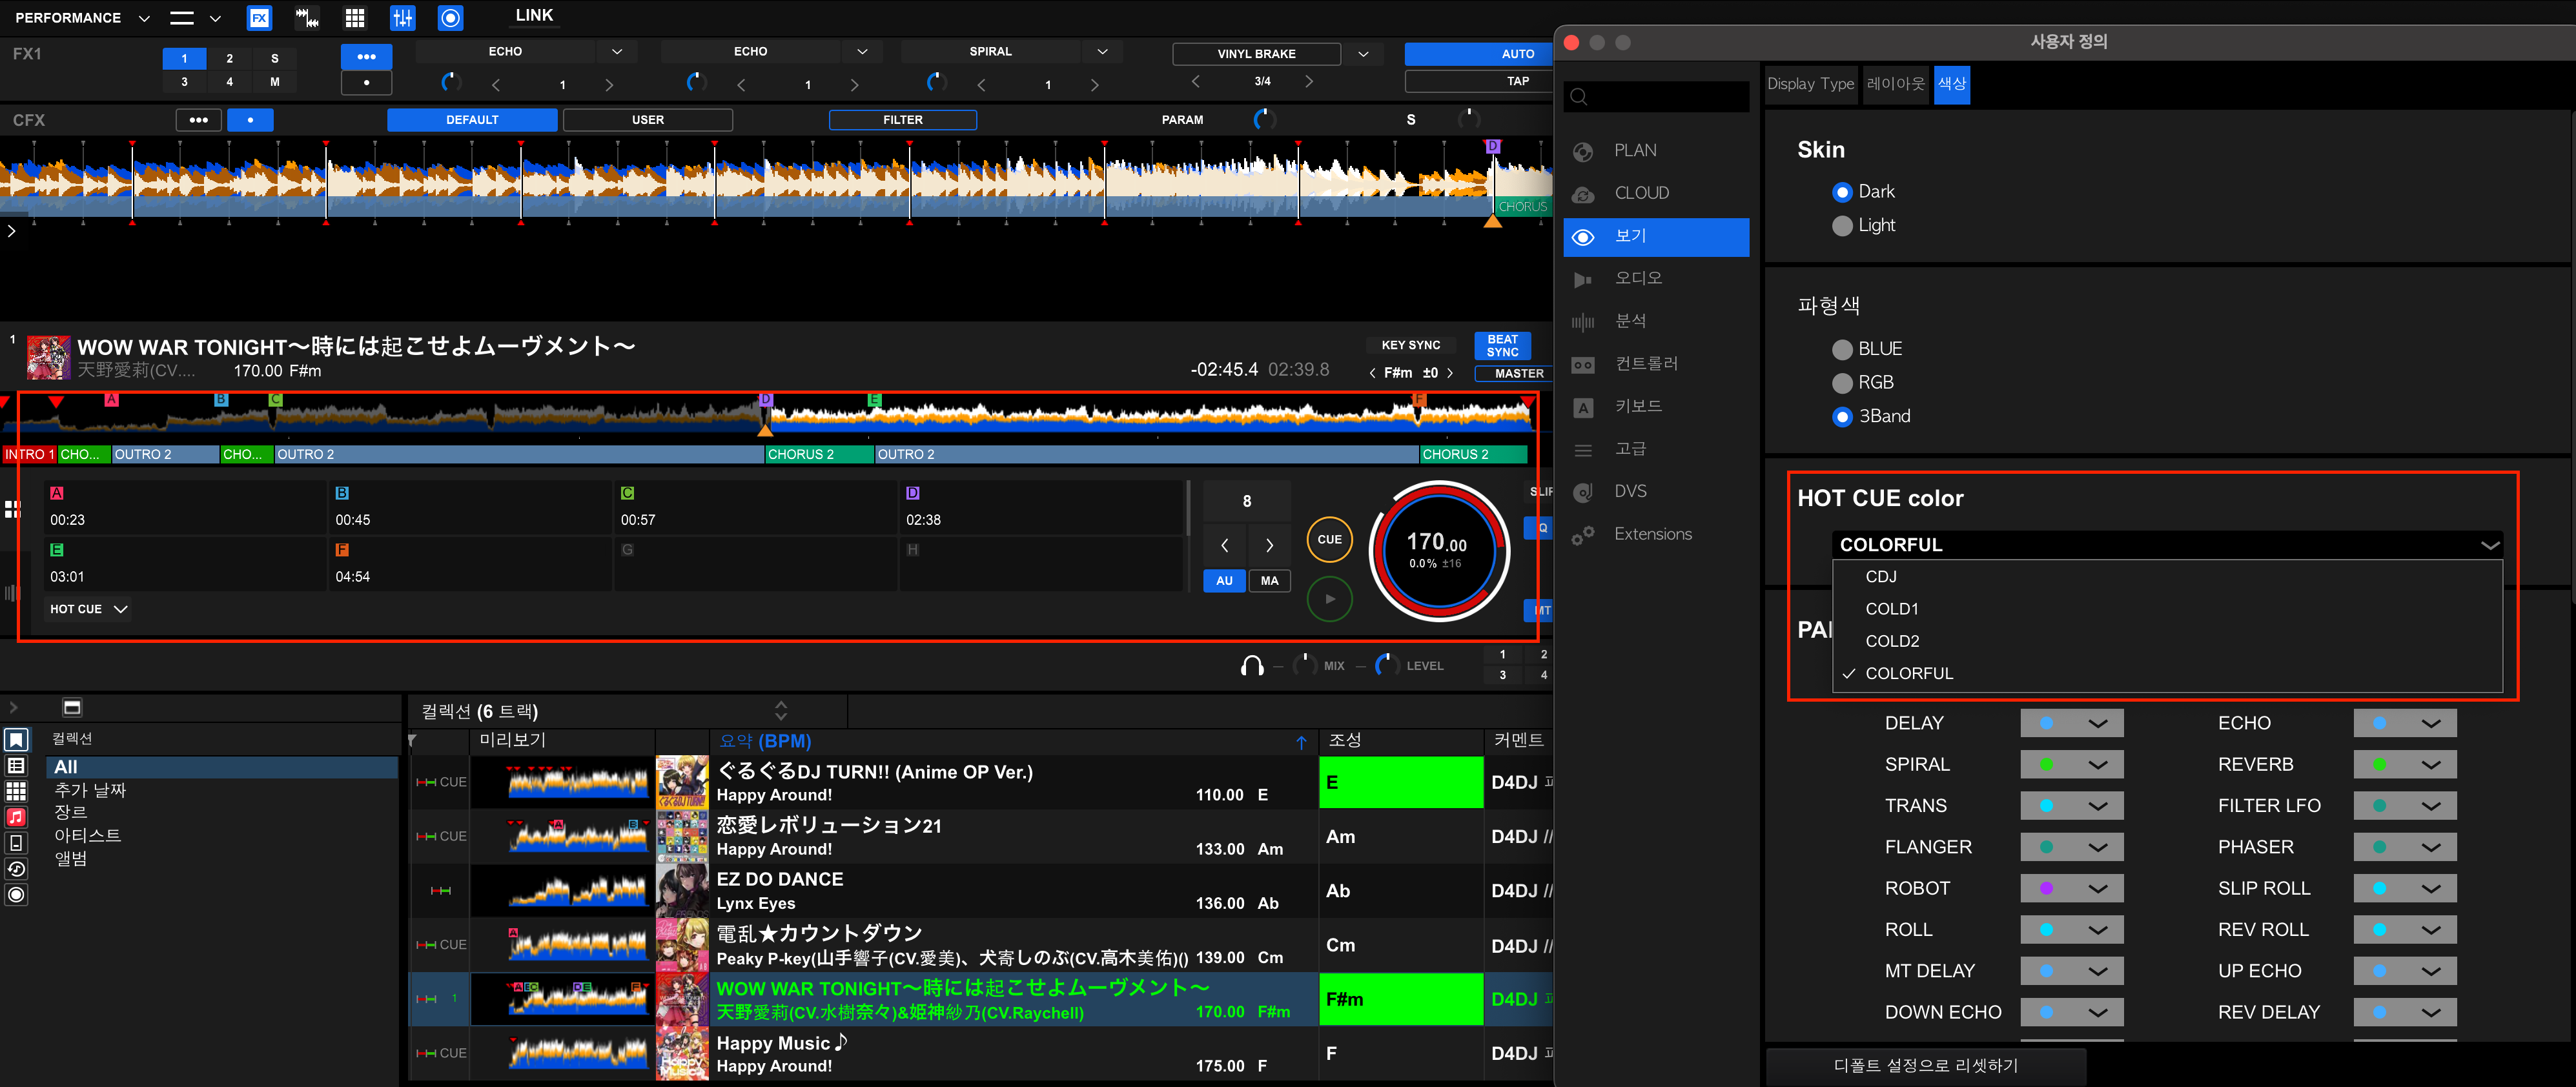Select the Light skin radio button
2576x1087 pixels.
pyautogui.click(x=1842, y=226)
